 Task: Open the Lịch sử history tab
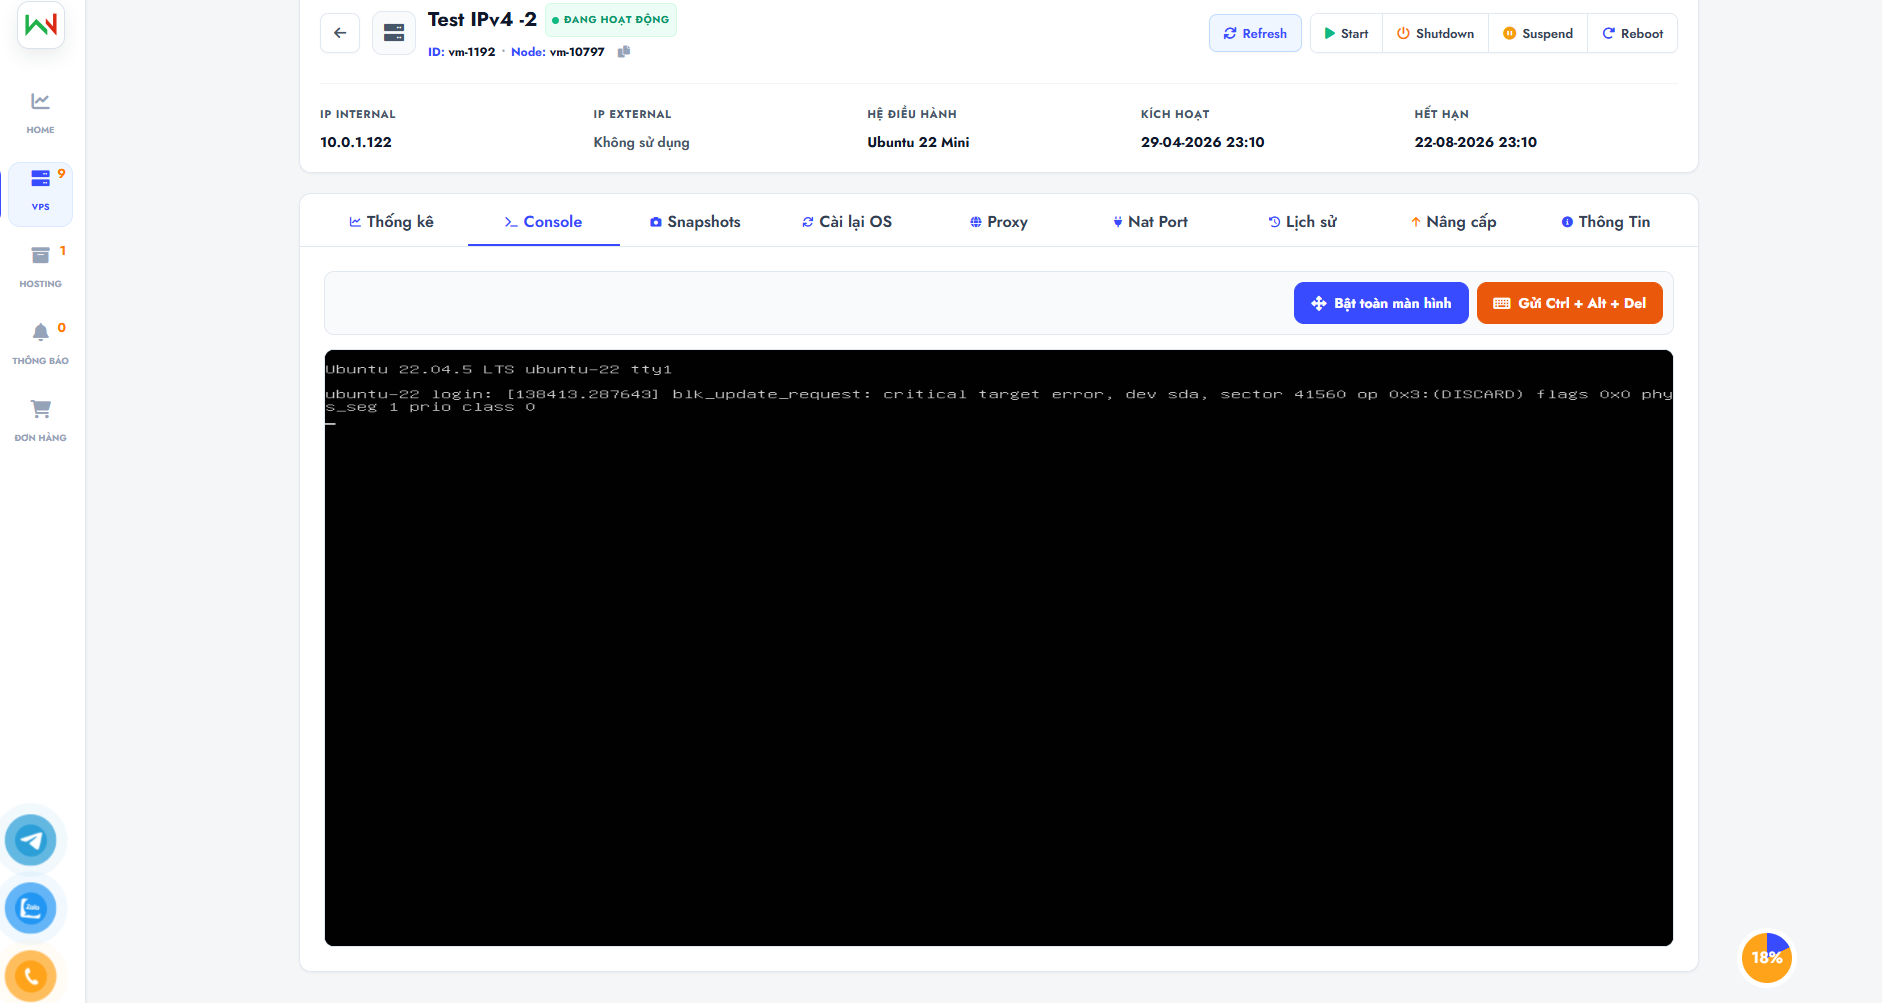tap(1303, 222)
